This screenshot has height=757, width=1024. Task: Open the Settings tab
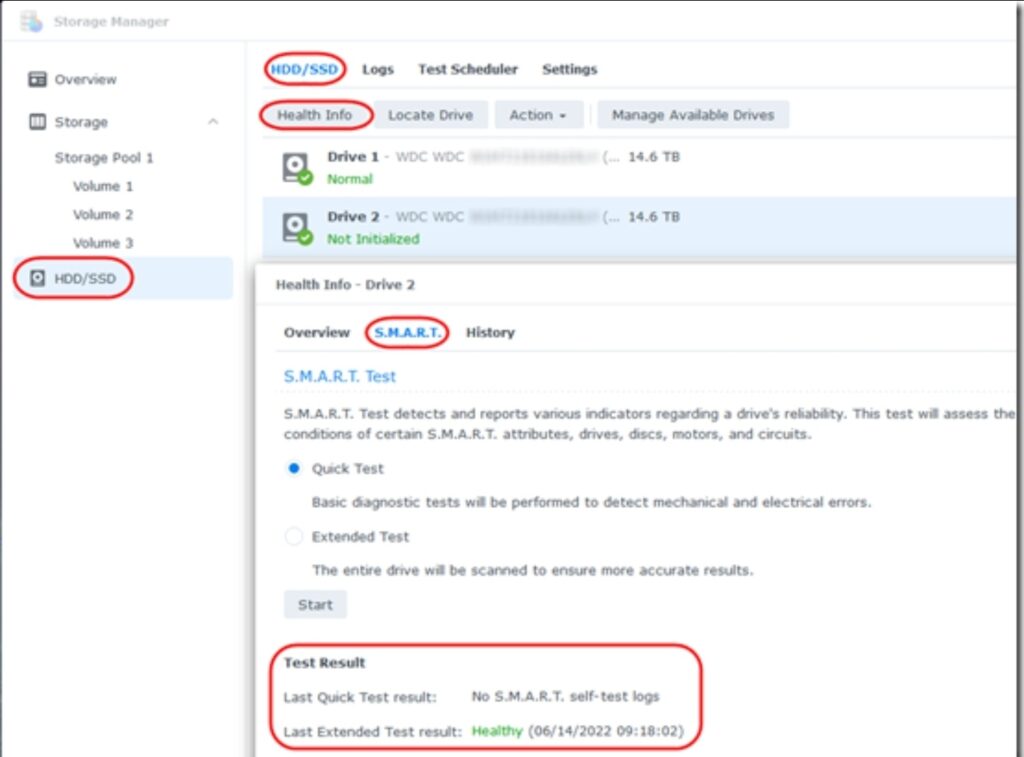point(569,69)
